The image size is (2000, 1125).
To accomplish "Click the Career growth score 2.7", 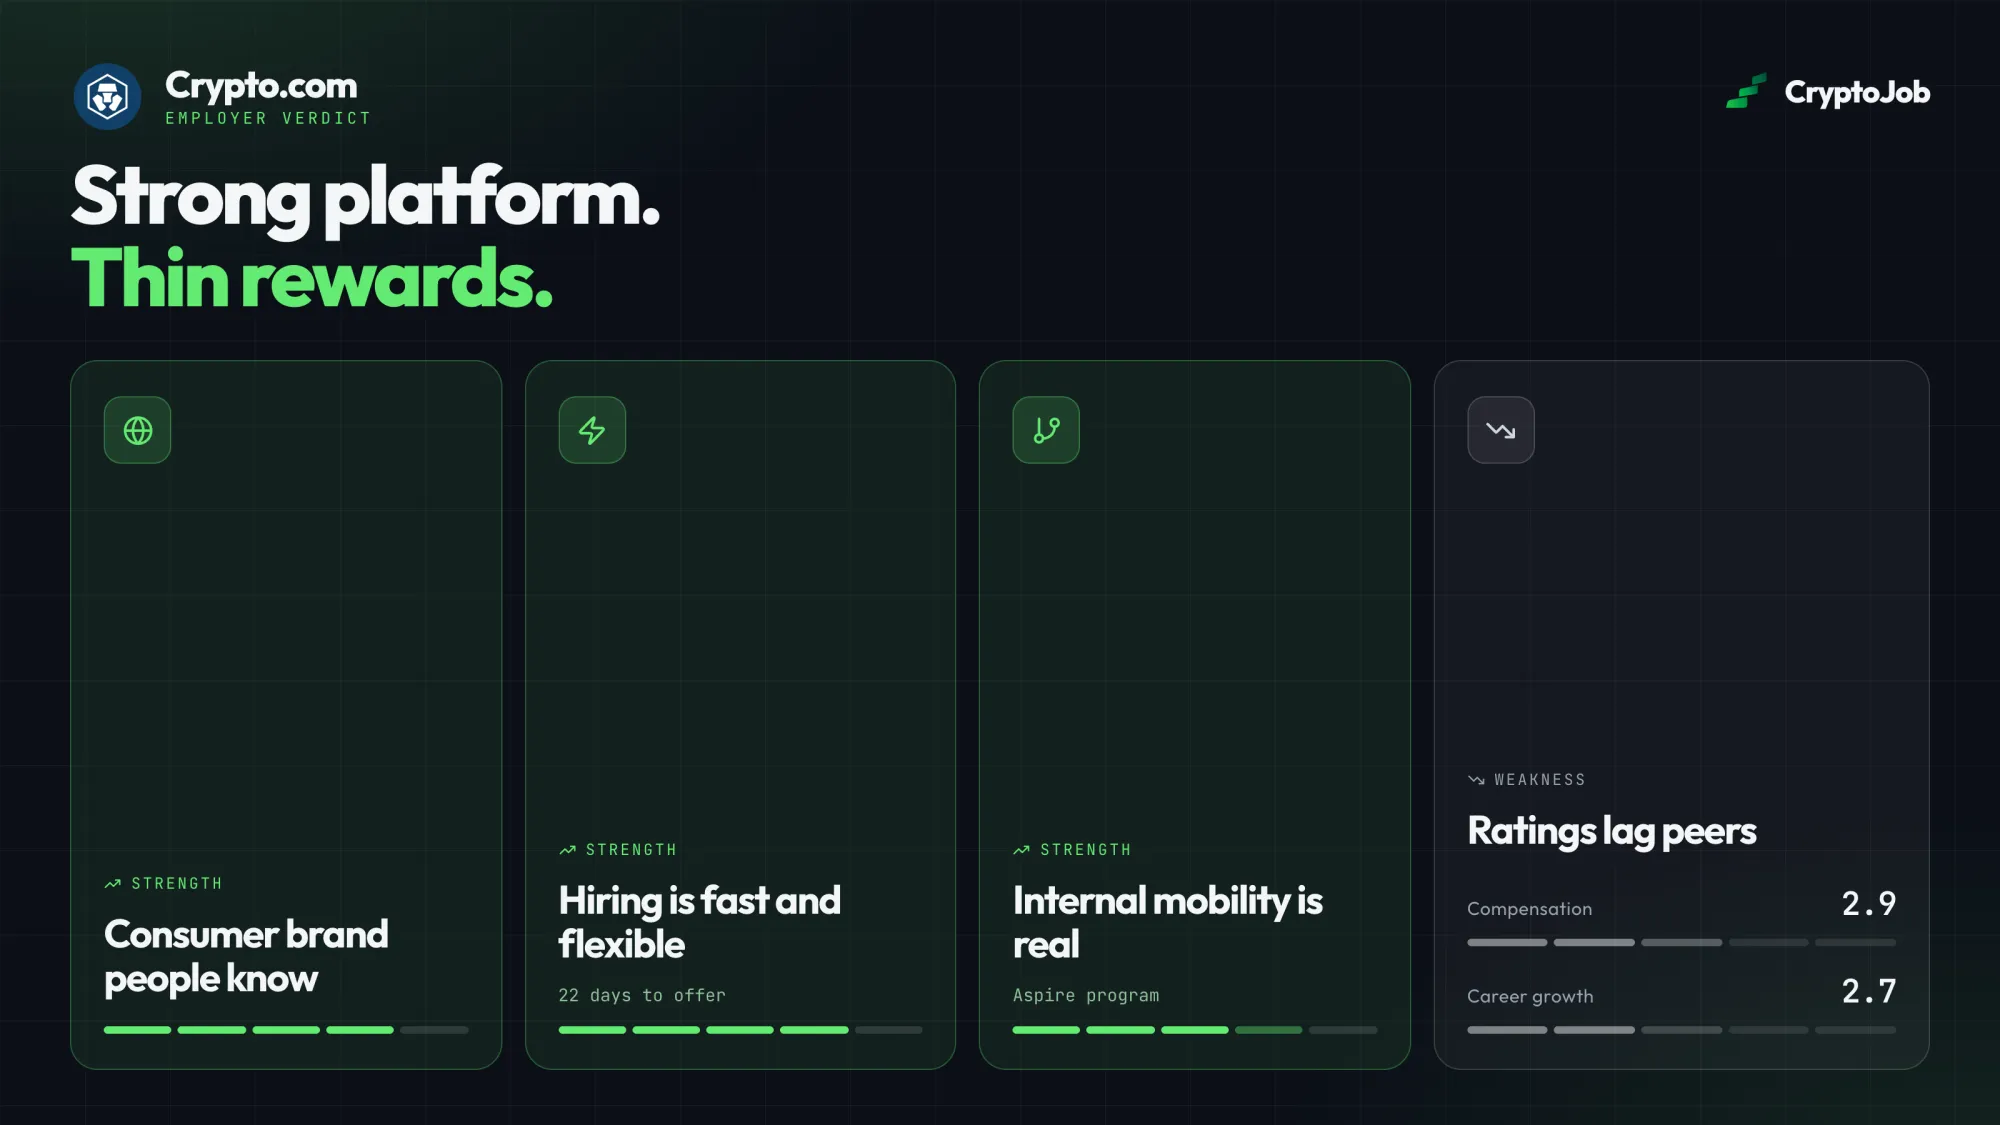I will click(x=1869, y=992).
